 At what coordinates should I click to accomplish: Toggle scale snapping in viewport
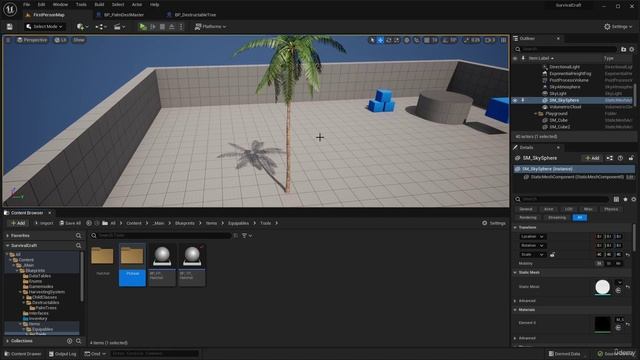pos(467,40)
